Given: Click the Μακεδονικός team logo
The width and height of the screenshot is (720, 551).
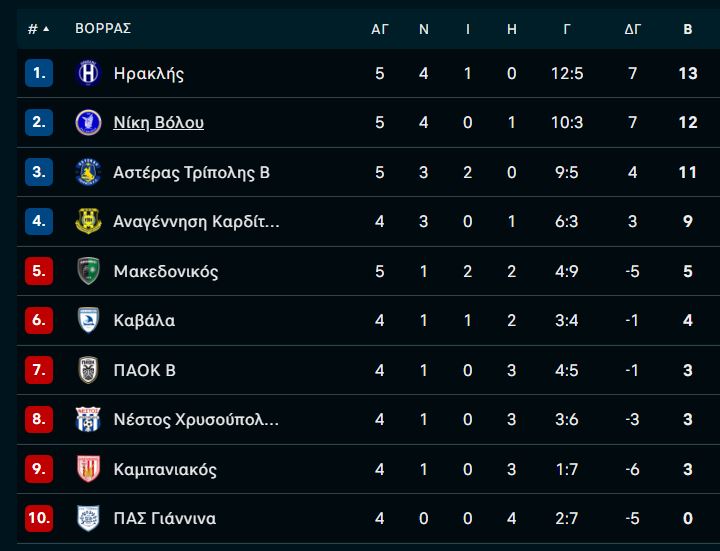Looking at the screenshot, I should pos(89,271).
